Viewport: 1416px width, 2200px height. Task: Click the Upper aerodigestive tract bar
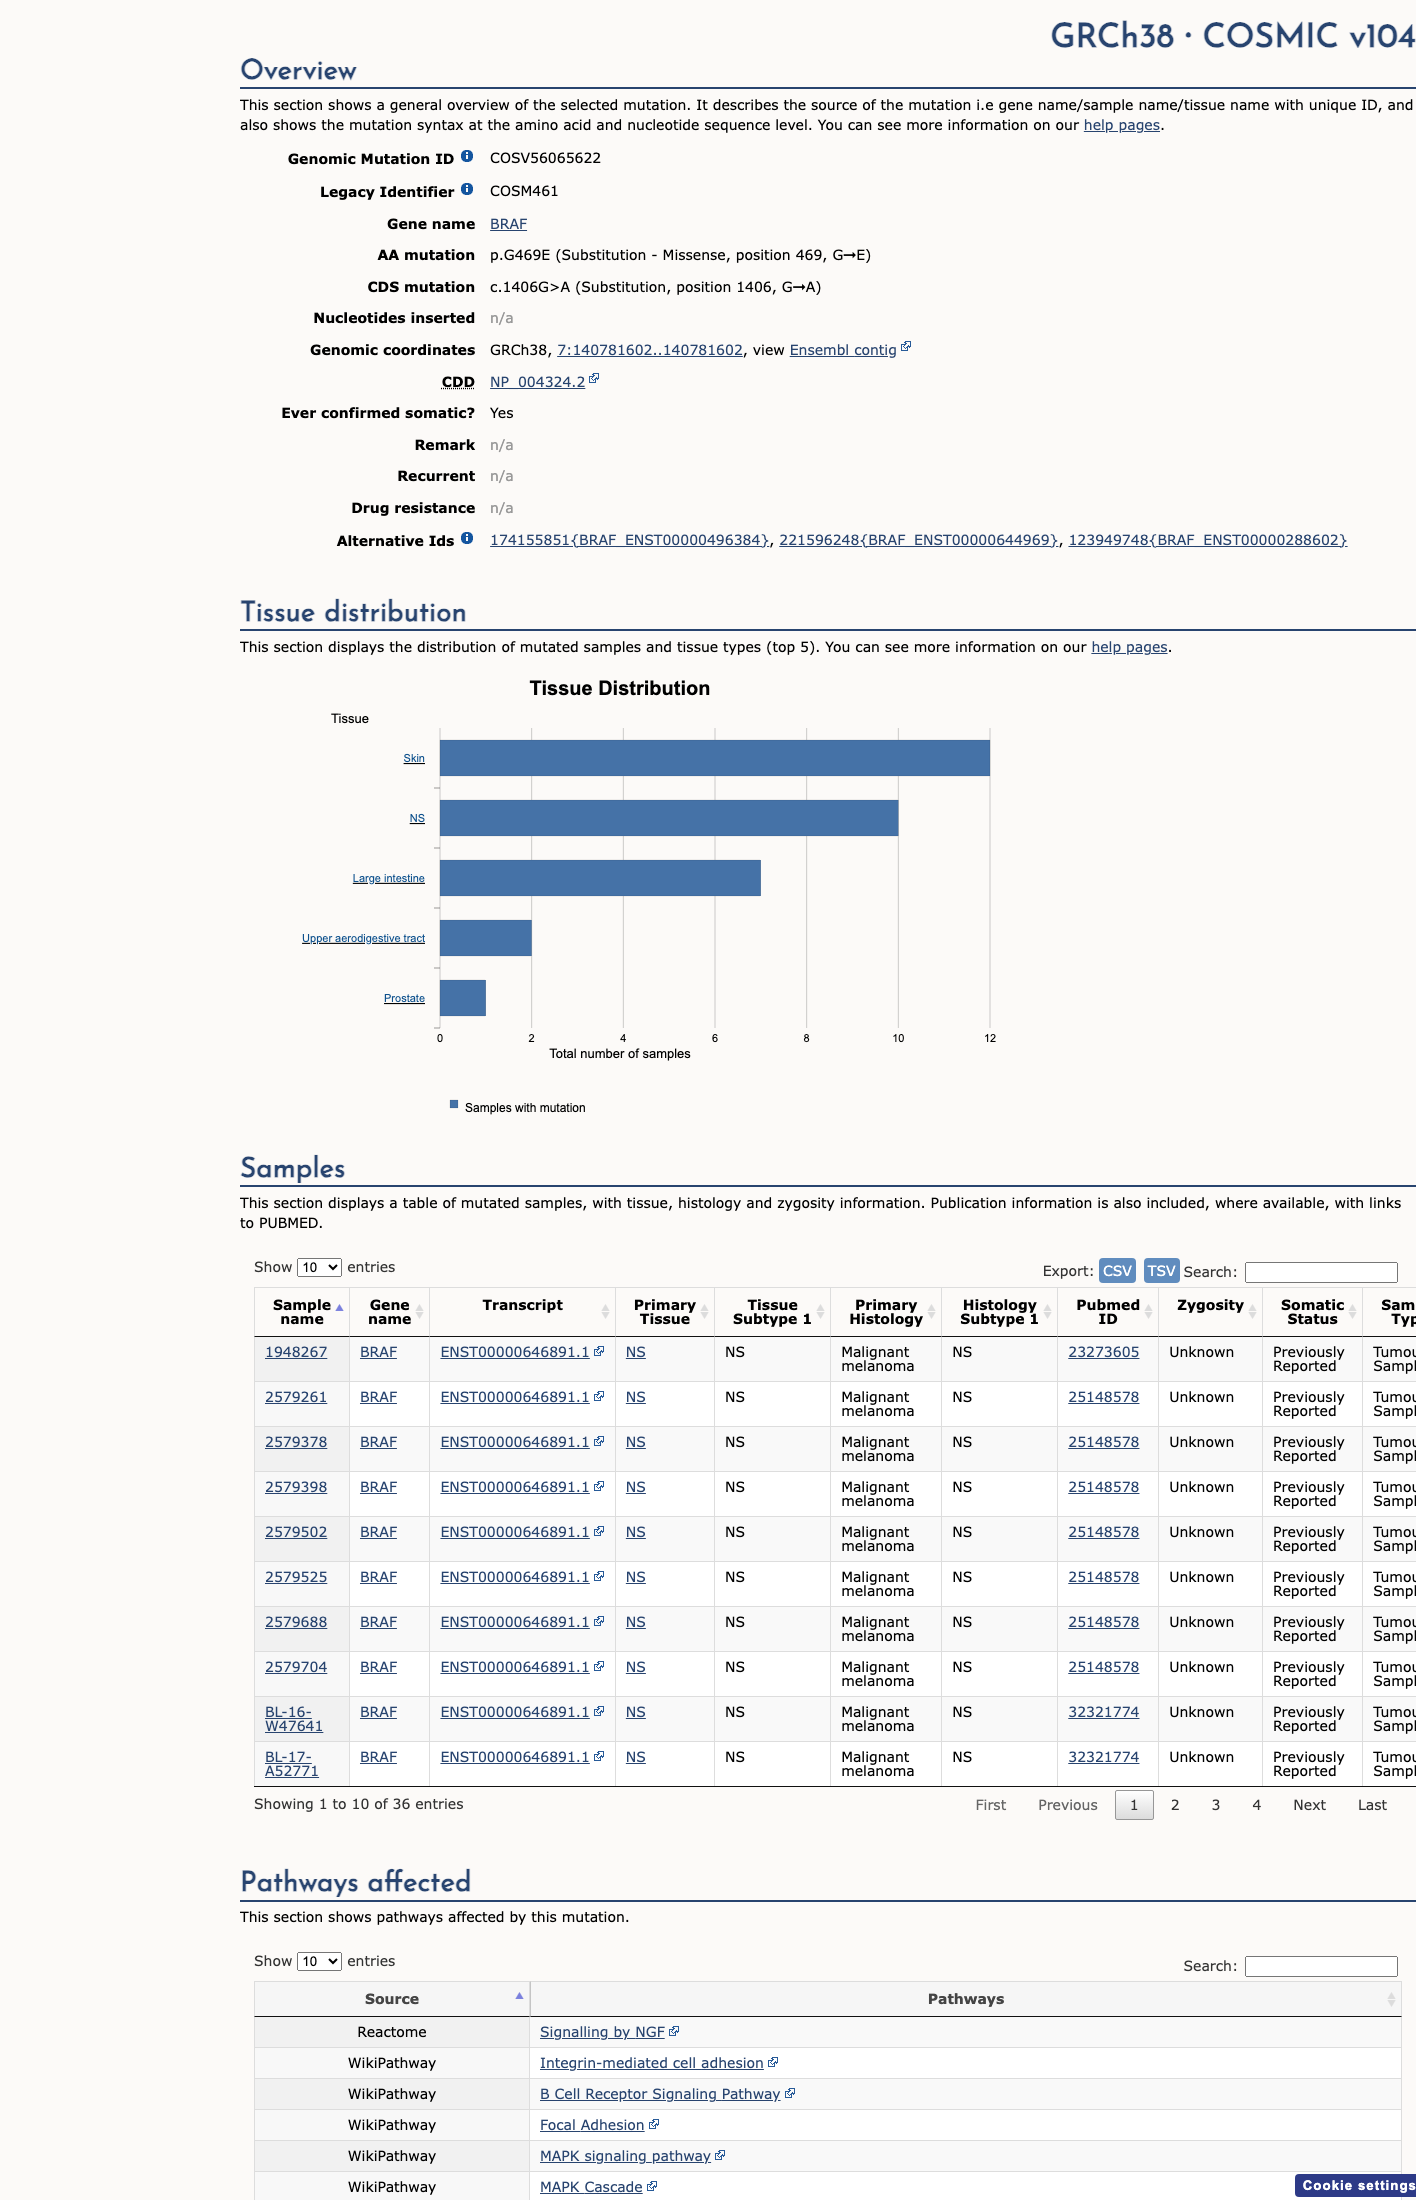click(486, 938)
